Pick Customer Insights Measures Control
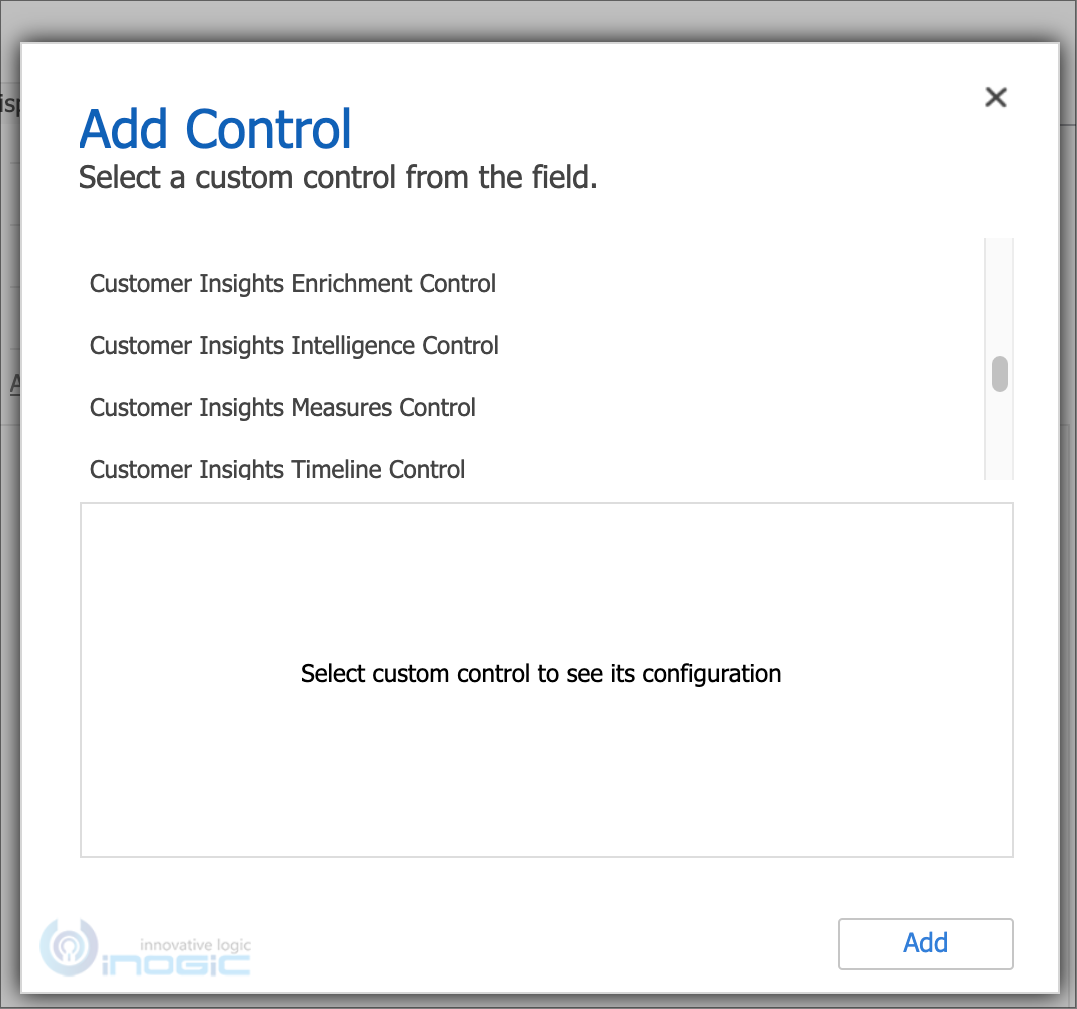 point(282,407)
